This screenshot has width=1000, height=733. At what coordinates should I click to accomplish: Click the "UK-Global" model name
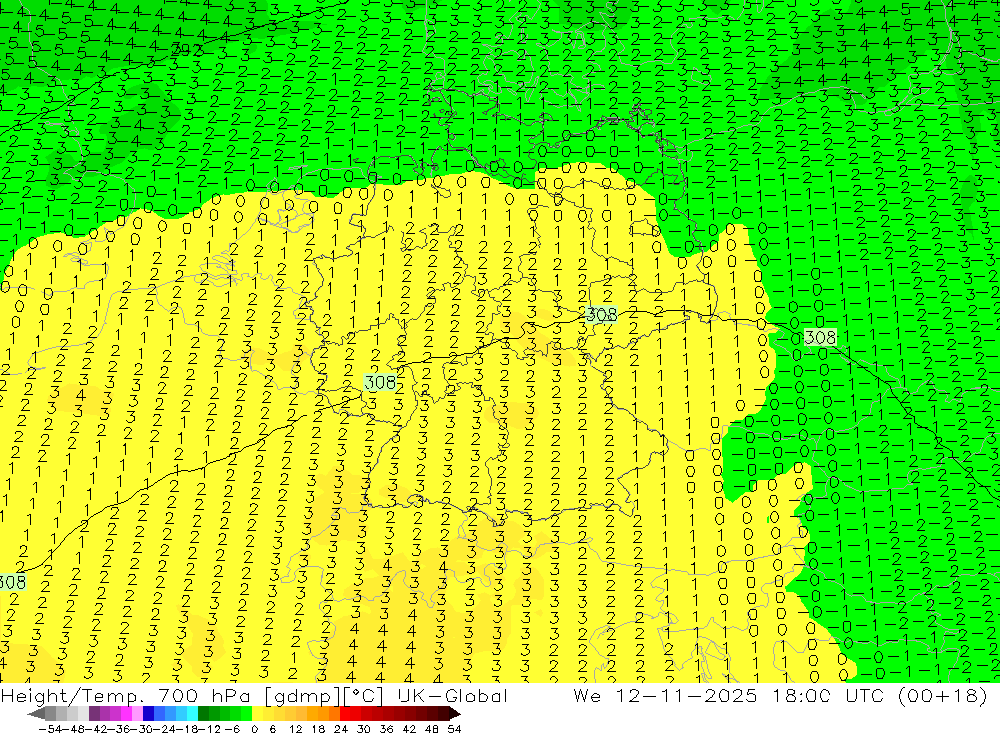[453, 695]
